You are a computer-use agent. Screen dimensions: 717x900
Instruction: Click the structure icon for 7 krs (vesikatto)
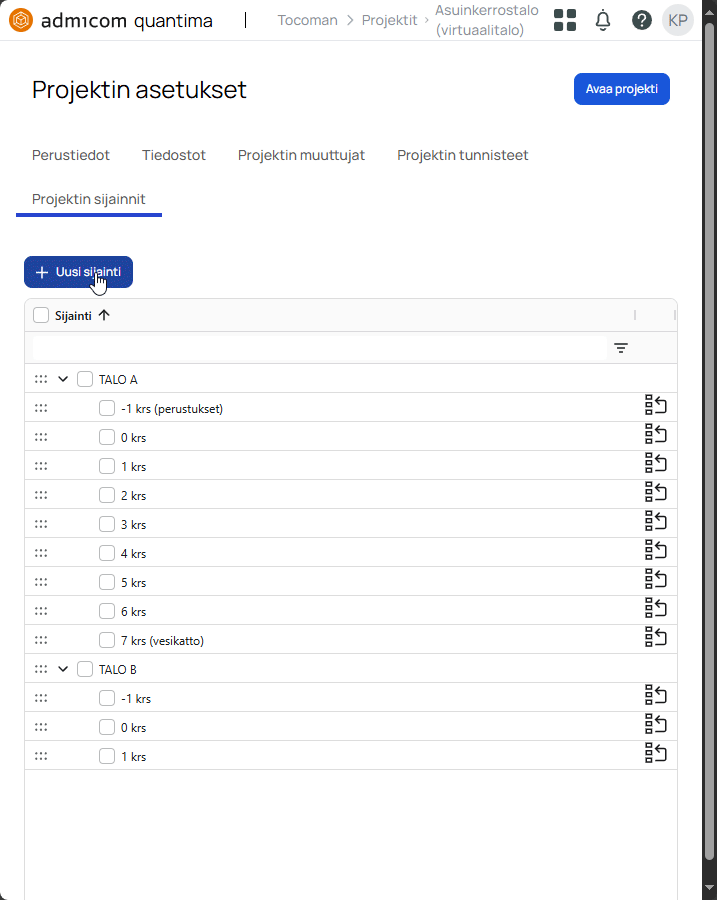pos(656,637)
